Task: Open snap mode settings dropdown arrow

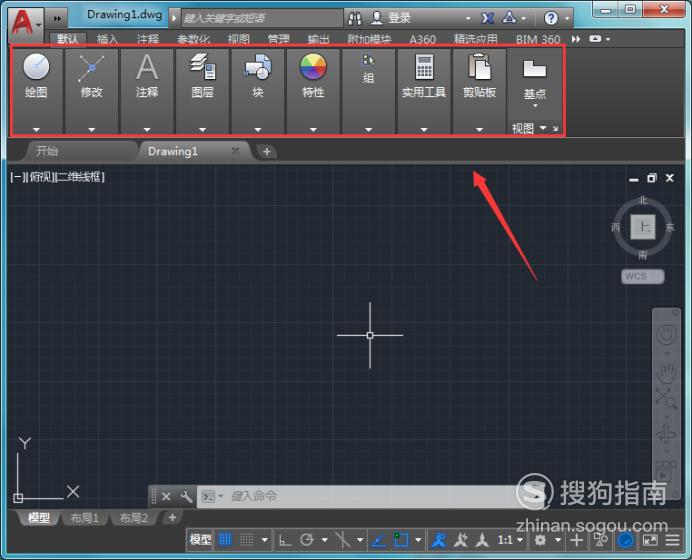Action: [x=264, y=540]
